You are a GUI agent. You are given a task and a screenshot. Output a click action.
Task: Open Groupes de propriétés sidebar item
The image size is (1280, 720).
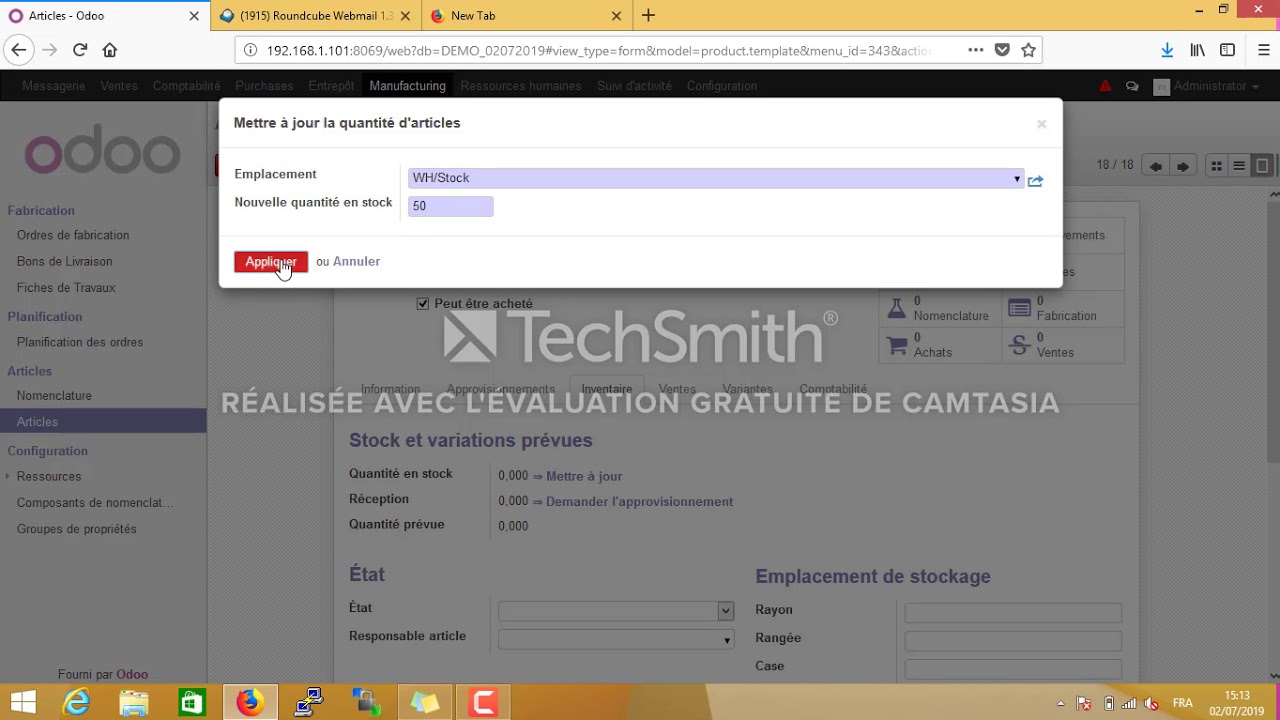click(76, 529)
